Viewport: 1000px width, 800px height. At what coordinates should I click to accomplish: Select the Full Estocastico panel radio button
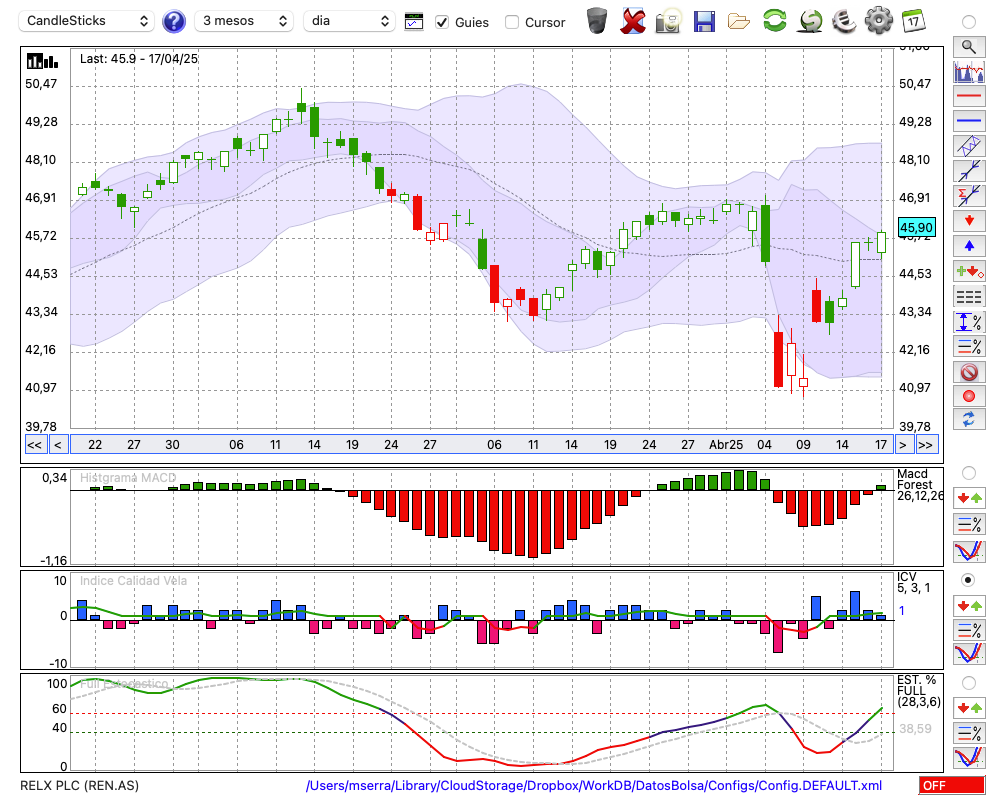969,683
